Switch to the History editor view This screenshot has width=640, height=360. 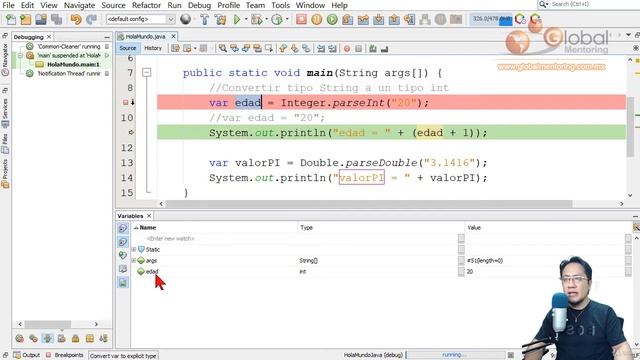pyautogui.click(x=153, y=48)
